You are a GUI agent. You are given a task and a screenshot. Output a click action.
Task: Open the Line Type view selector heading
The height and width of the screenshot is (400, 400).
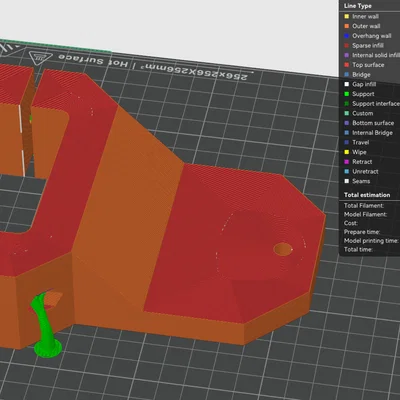pyautogui.click(x=358, y=6)
